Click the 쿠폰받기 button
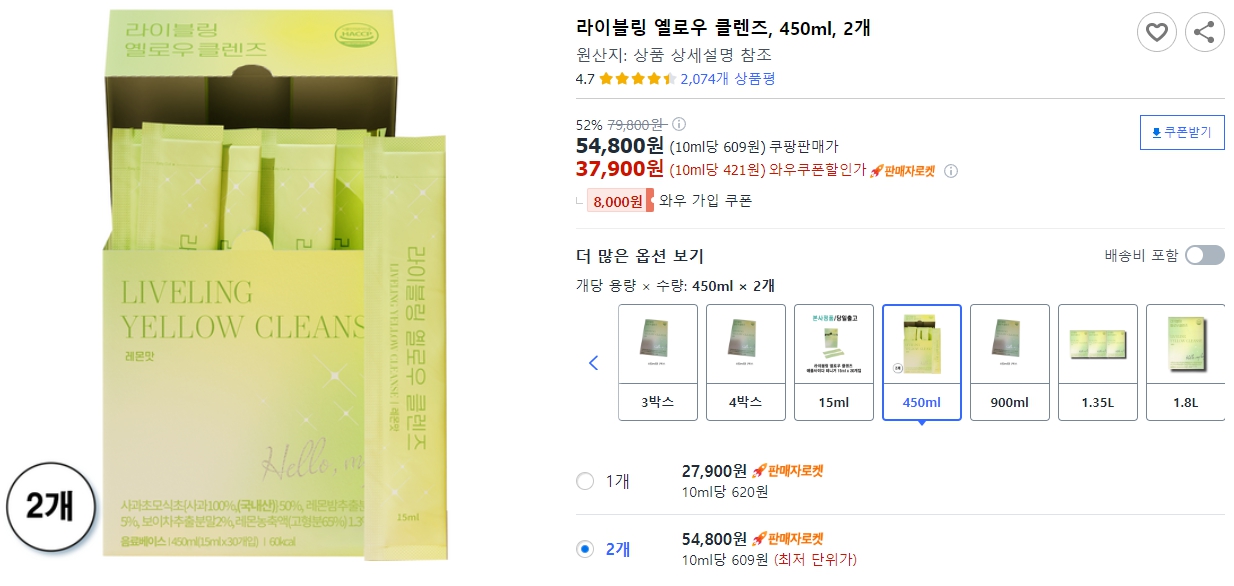Image resolution: width=1234 pixels, height=586 pixels. pyautogui.click(x=1181, y=131)
